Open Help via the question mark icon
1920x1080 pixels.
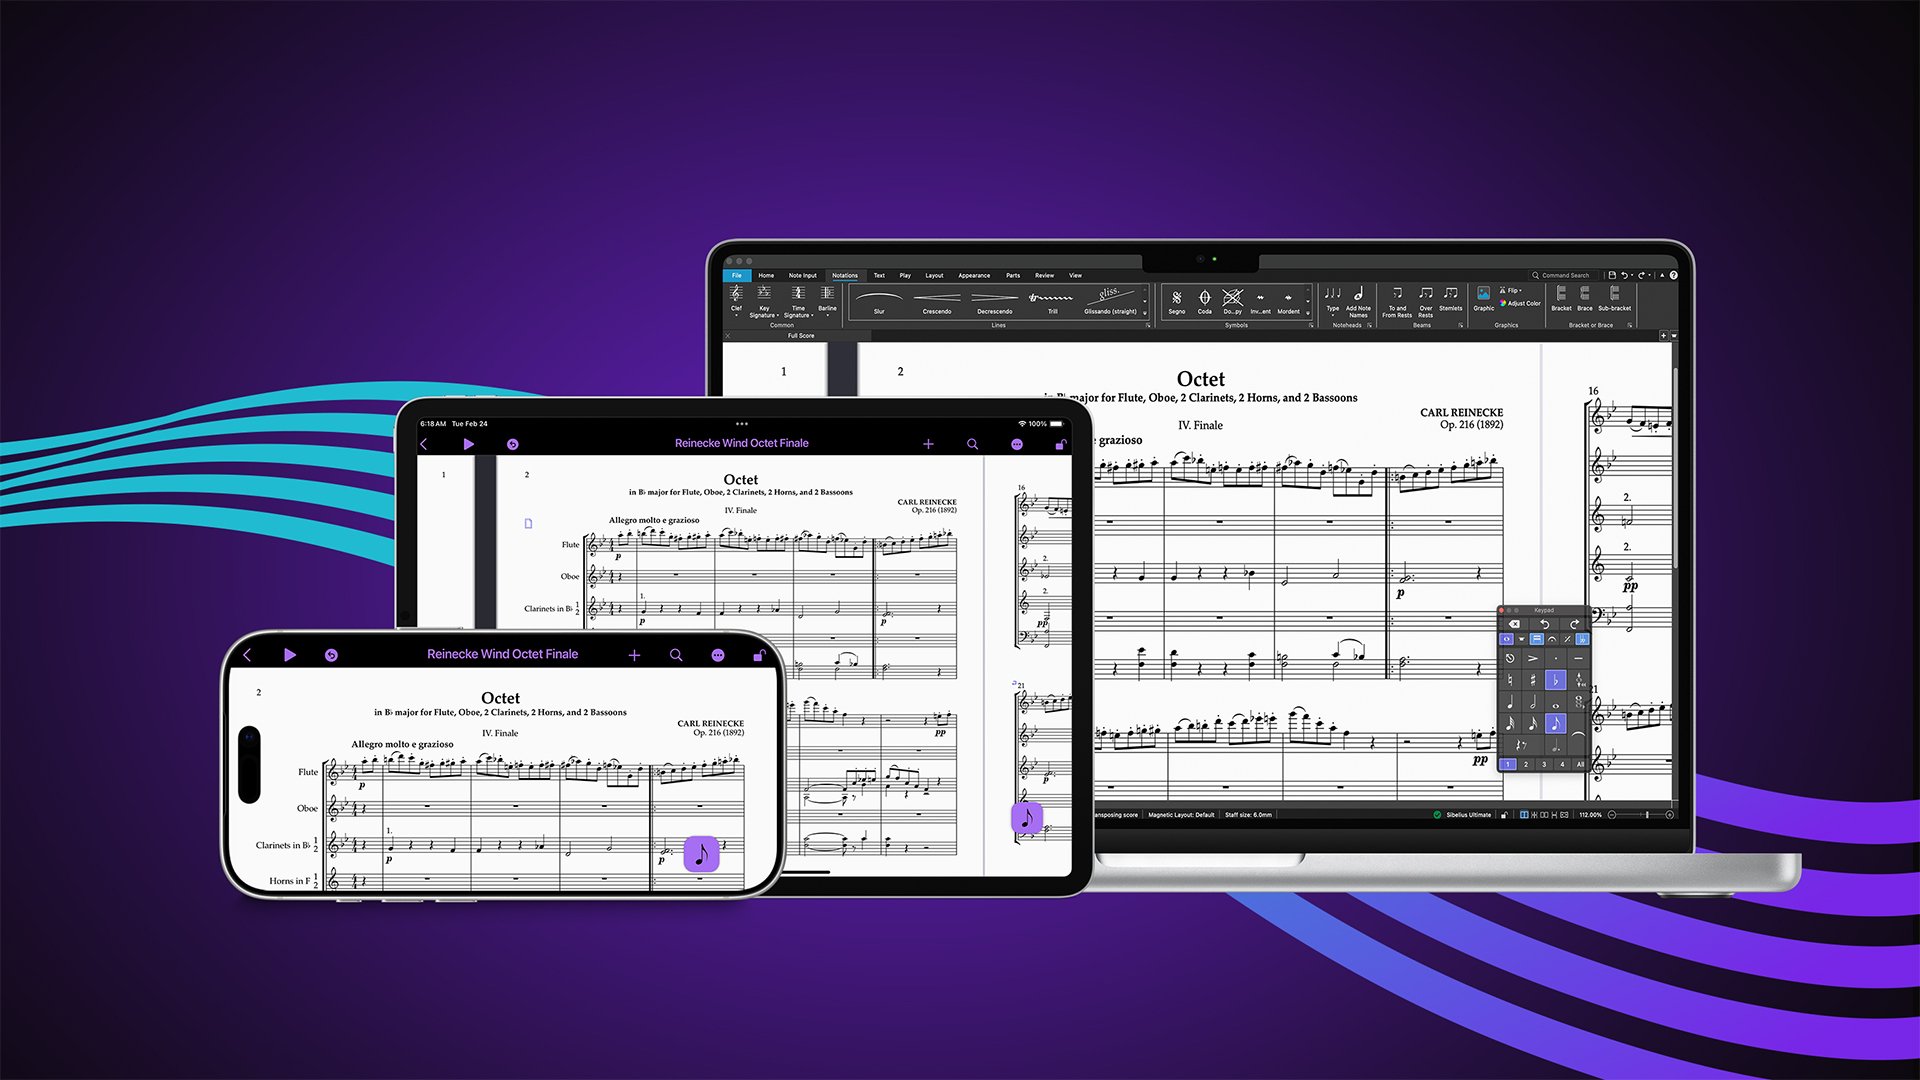click(1674, 275)
